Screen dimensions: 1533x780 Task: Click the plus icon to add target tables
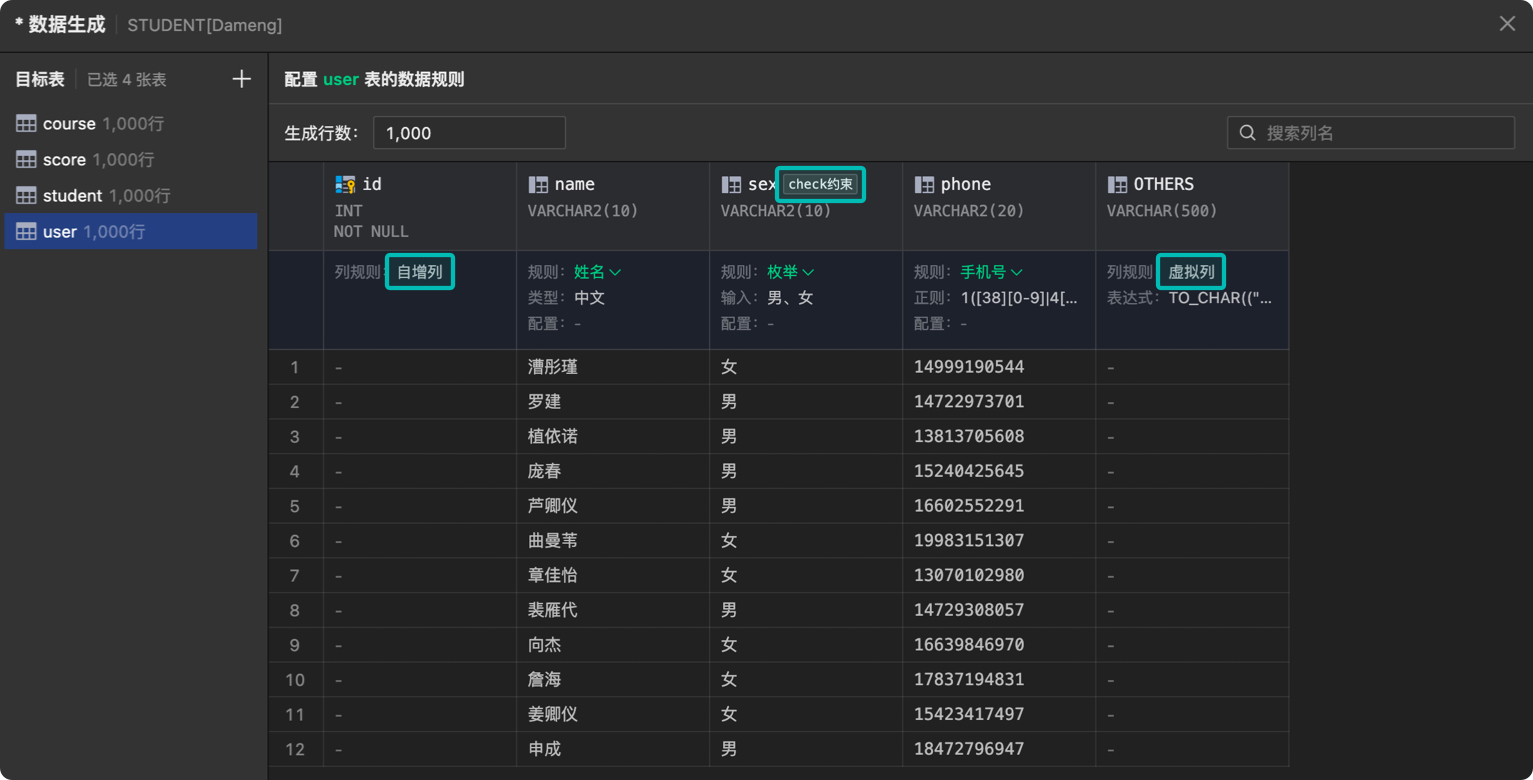click(x=241, y=79)
